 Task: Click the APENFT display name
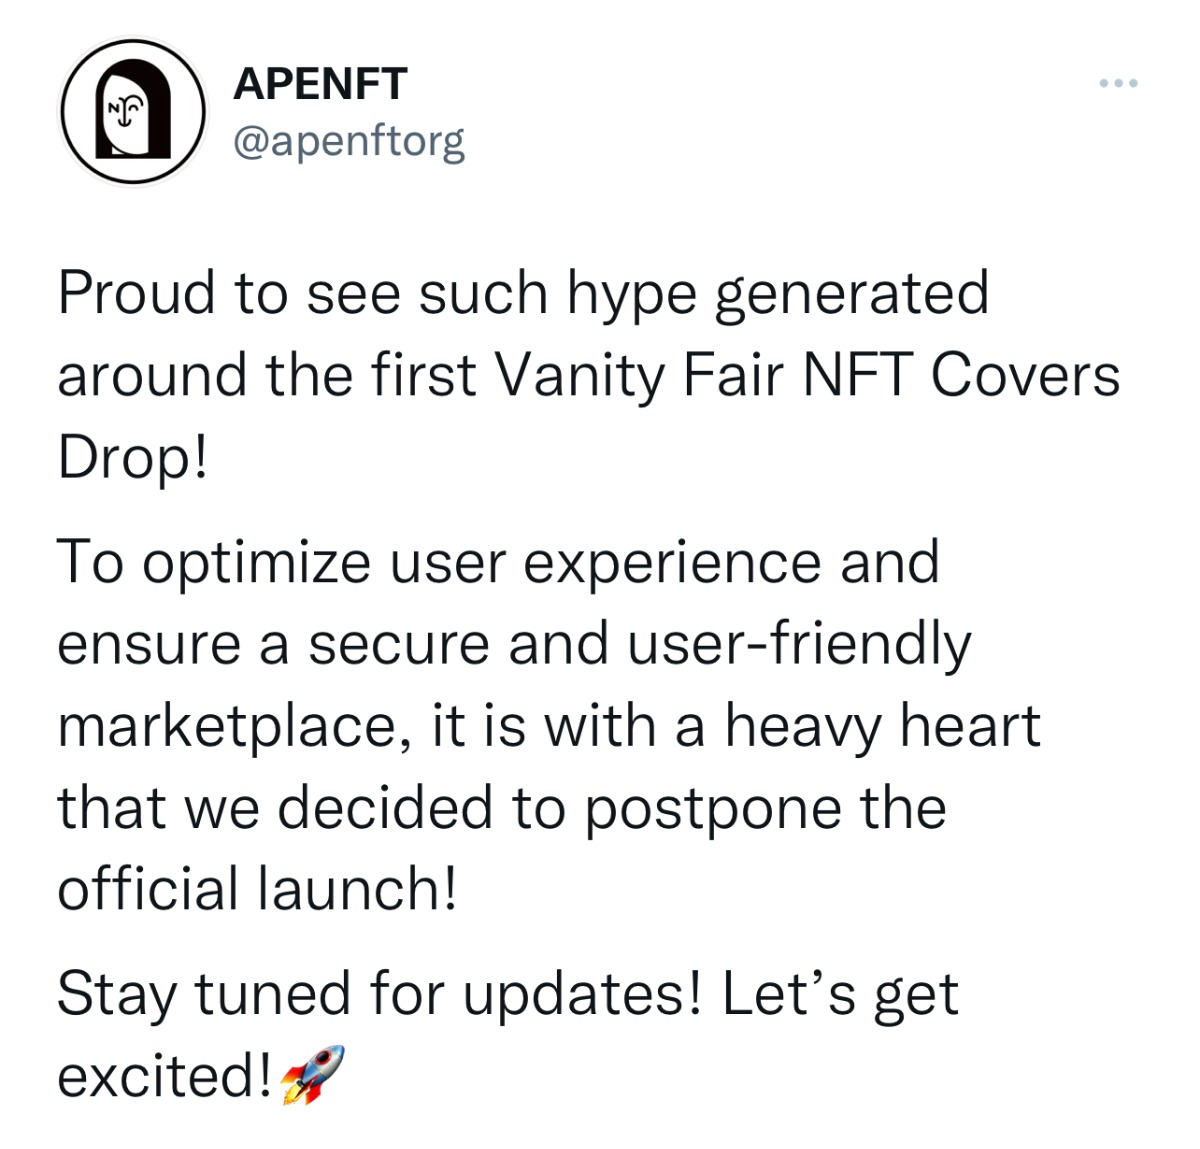tap(320, 85)
